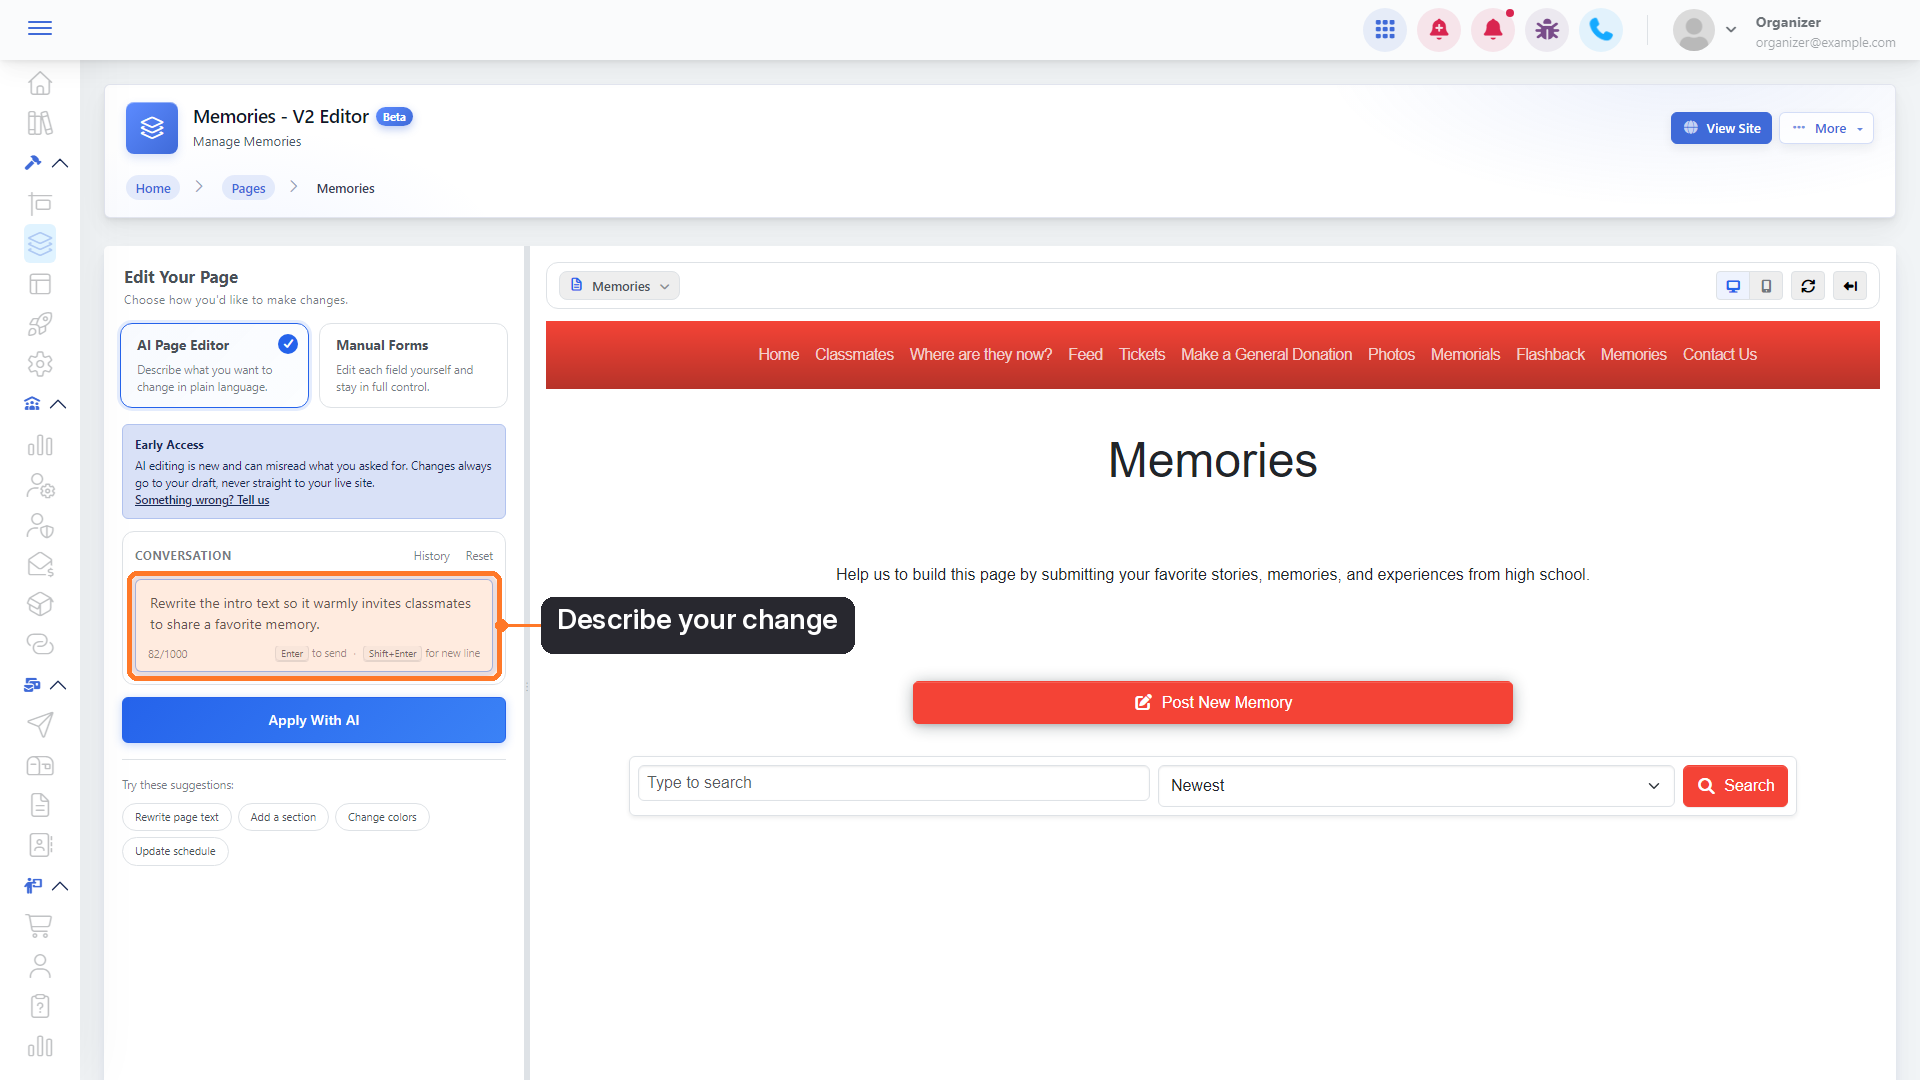Open the apps grid icon in header
Screen dimensions: 1920x1080
pyautogui.click(x=1385, y=30)
